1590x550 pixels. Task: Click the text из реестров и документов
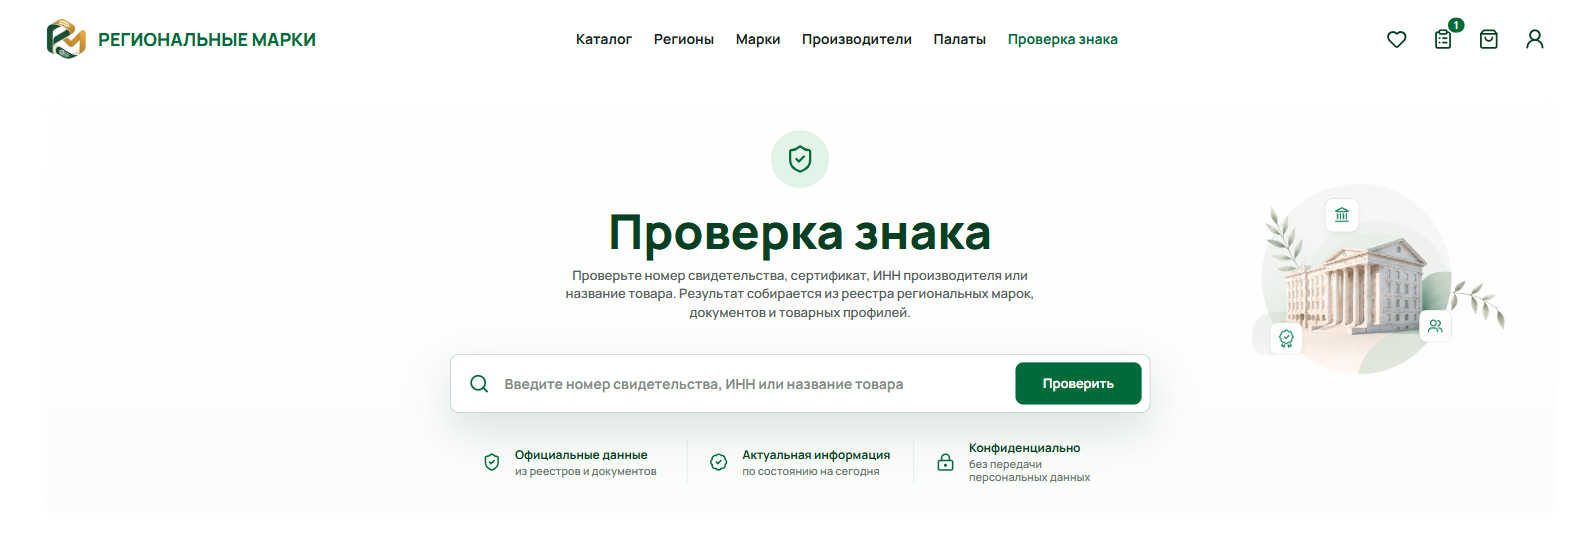(x=586, y=472)
